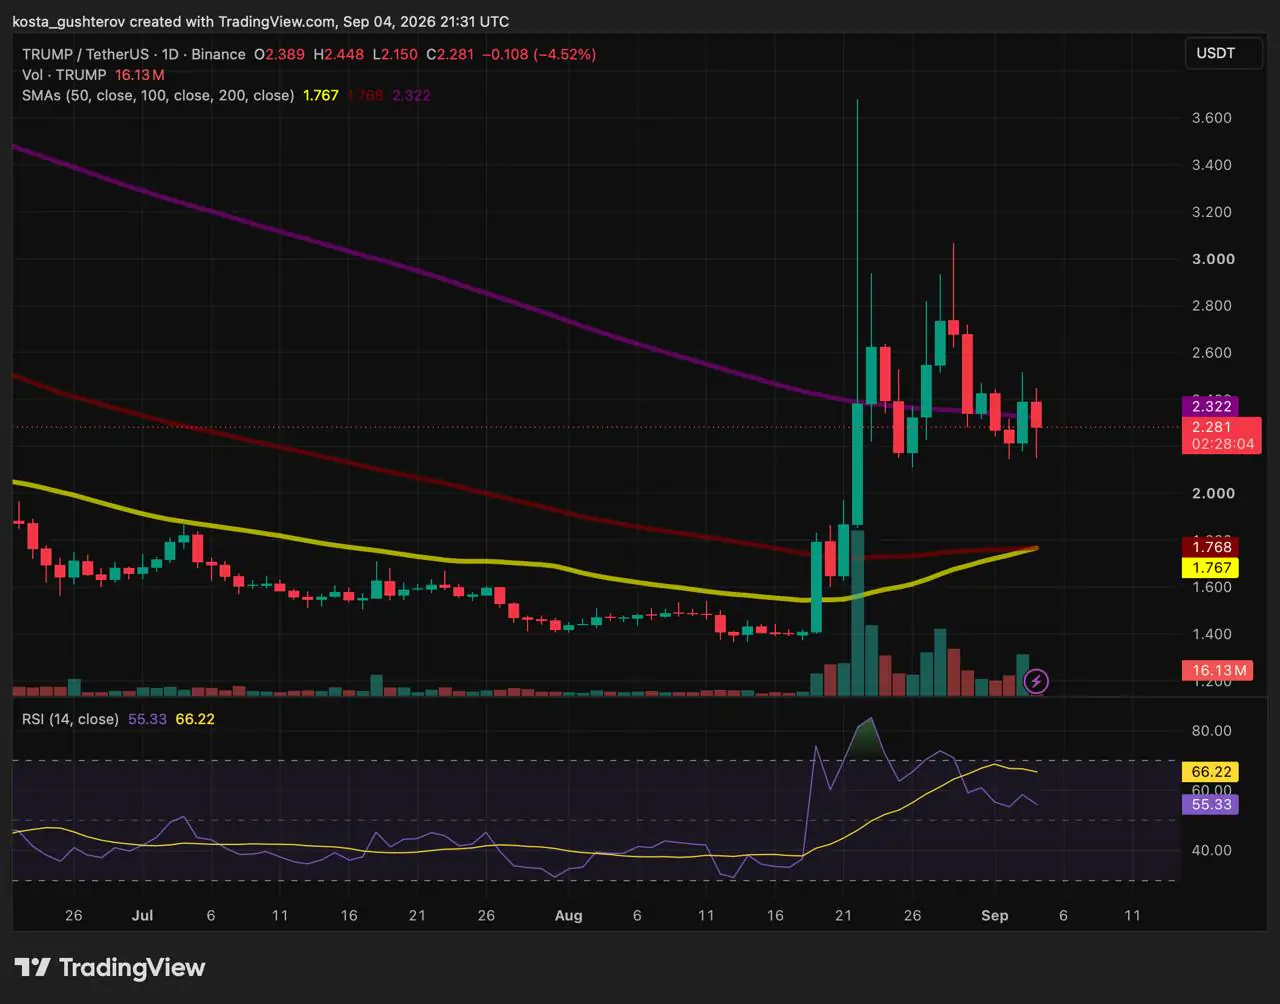The height and width of the screenshot is (1004, 1280).
Task: Click the close price C2.281 in header
Action: pyautogui.click(x=451, y=55)
